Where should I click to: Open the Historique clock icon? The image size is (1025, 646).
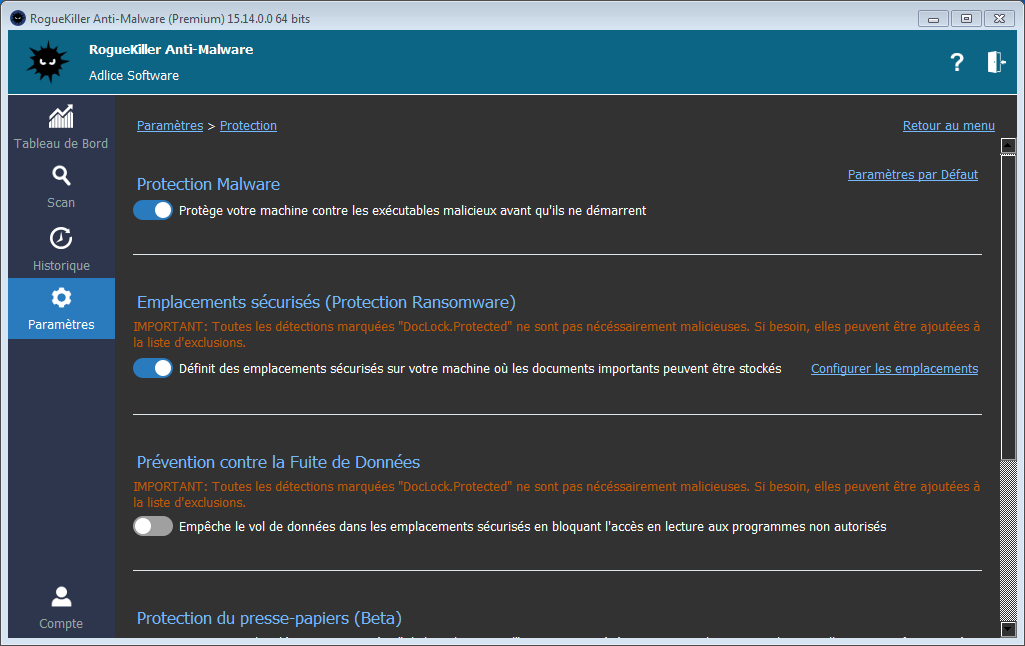(x=61, y=239)
